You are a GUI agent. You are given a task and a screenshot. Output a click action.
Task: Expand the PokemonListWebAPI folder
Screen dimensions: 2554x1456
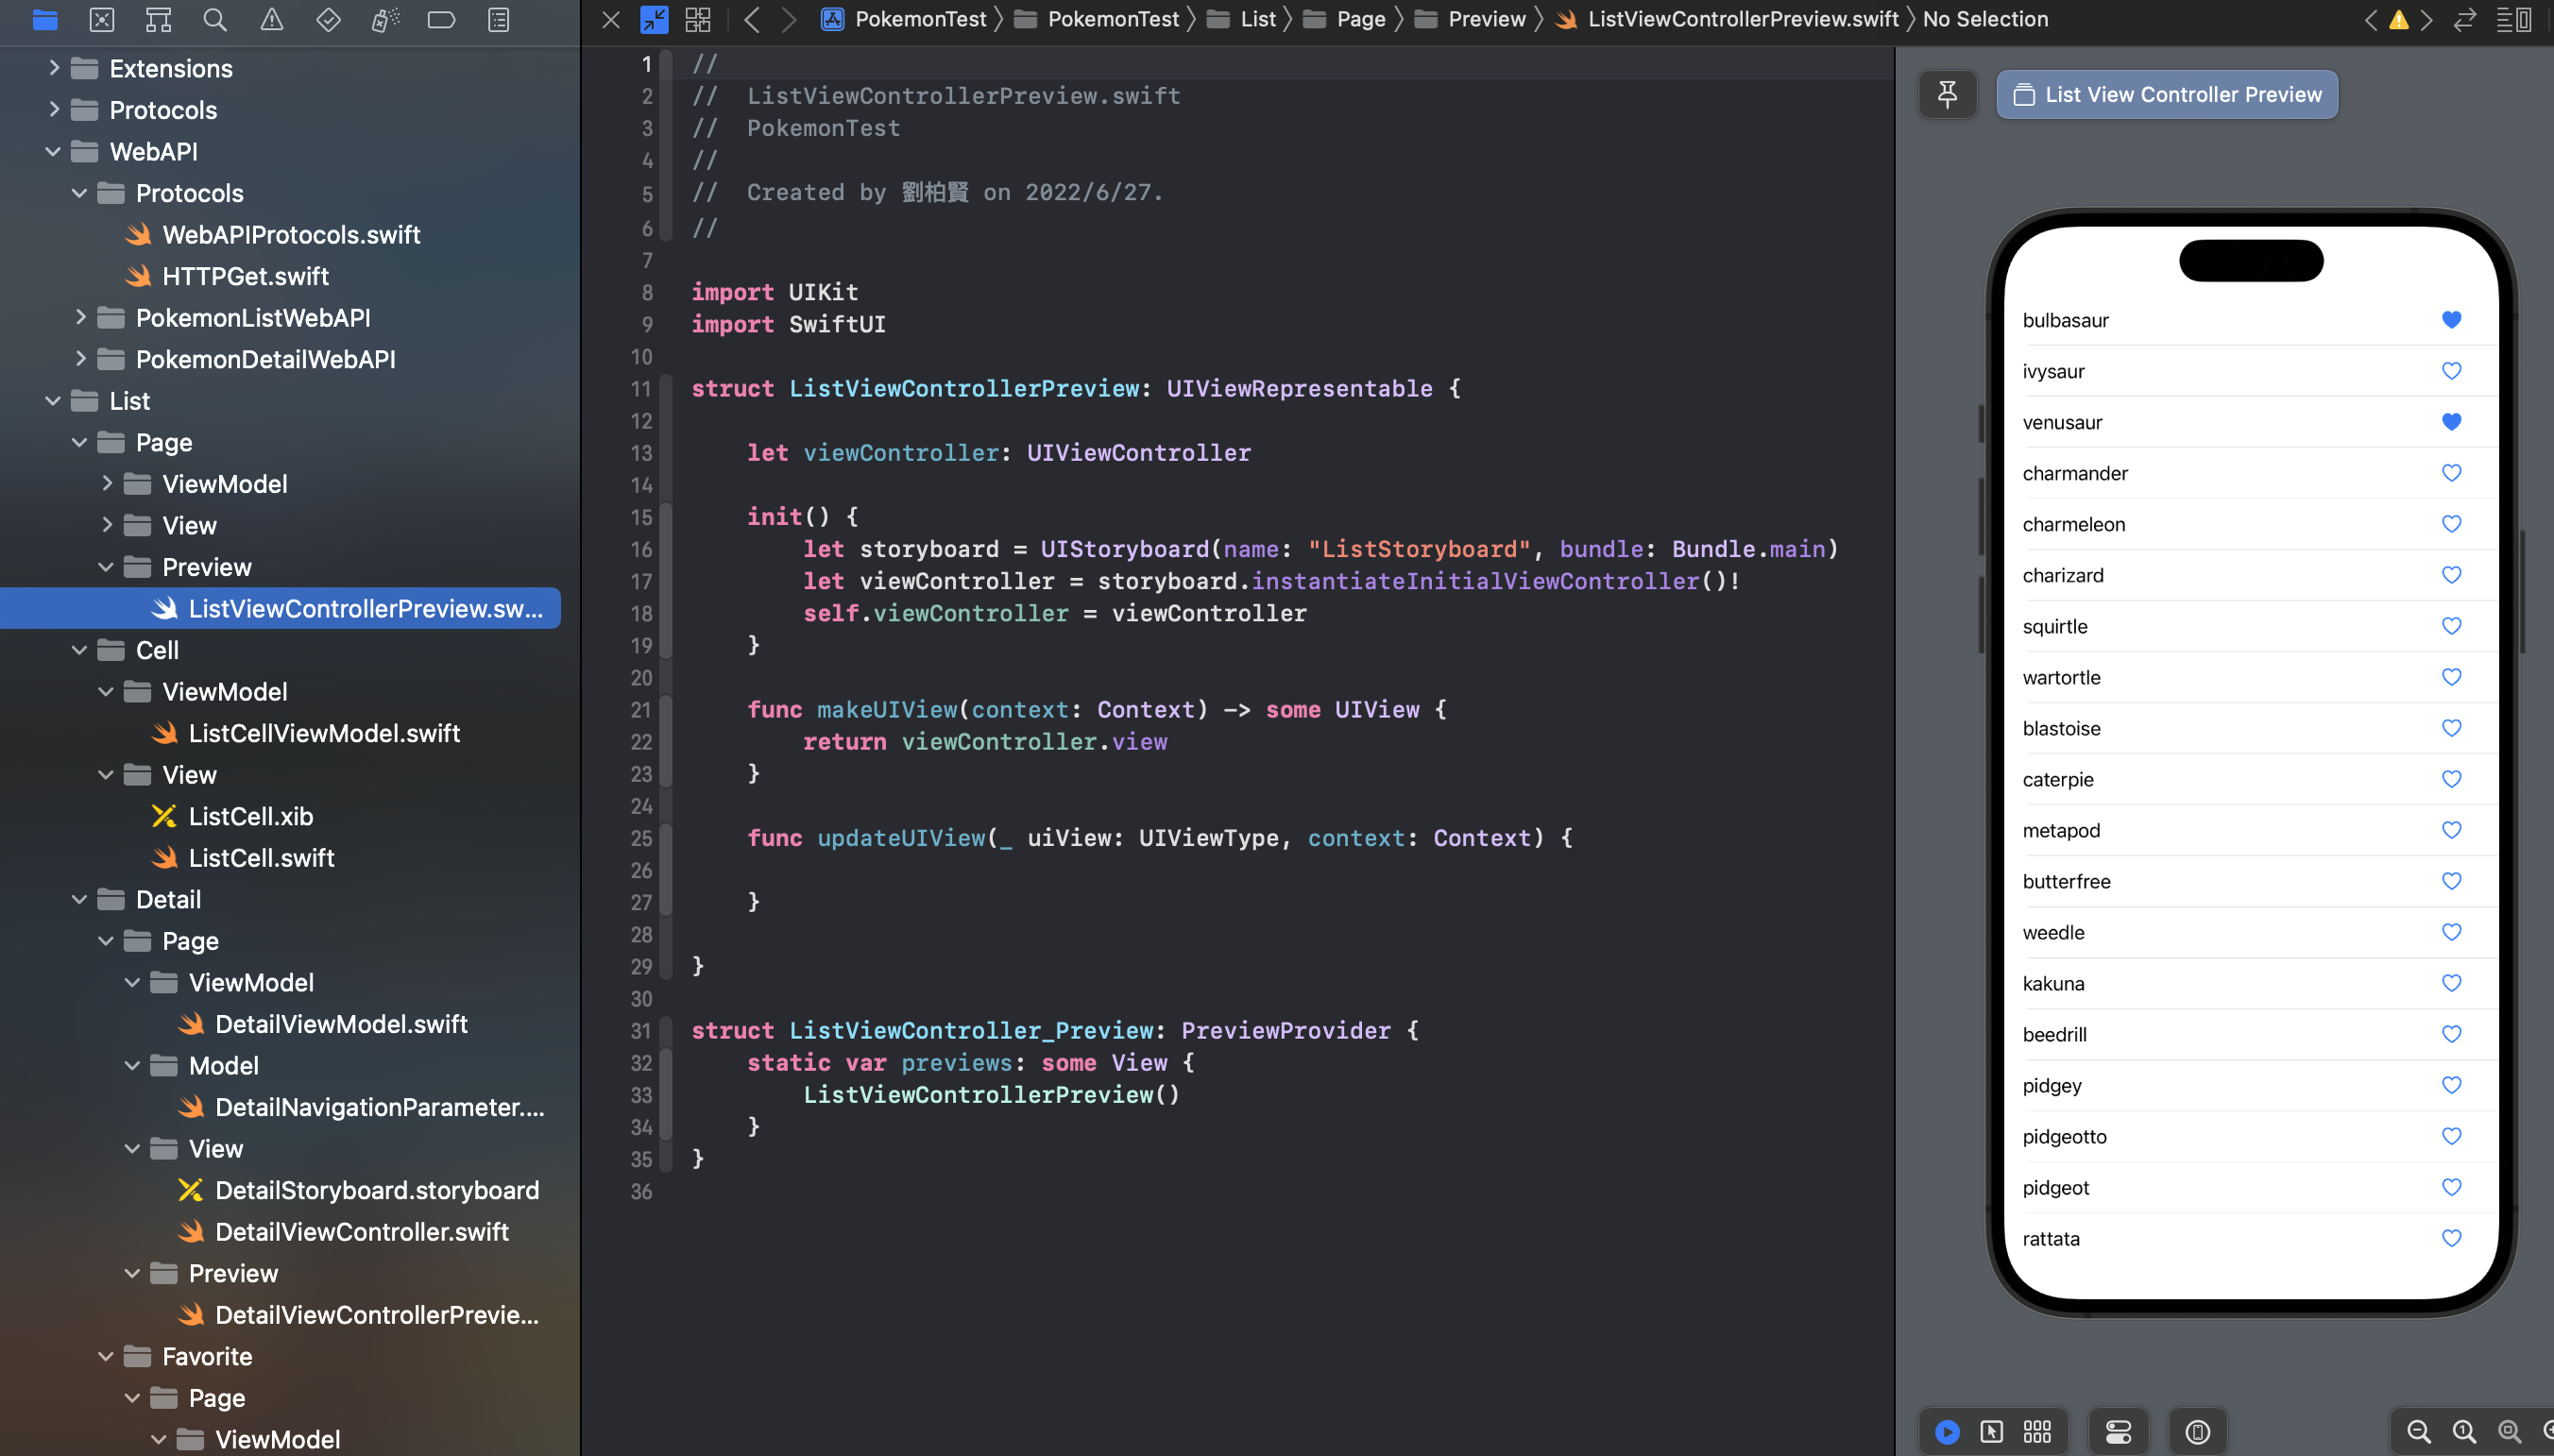(81, 317)
